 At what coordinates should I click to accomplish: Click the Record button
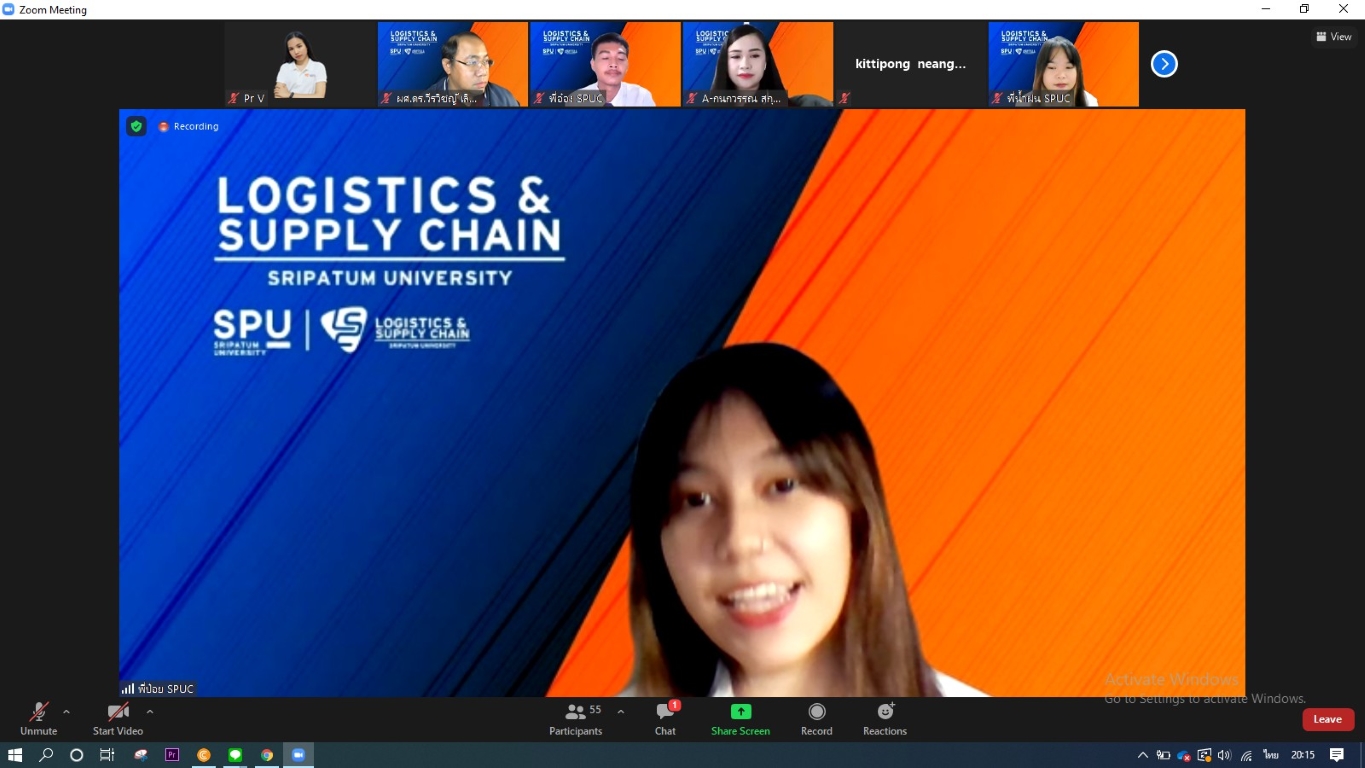[x=817, y=718]
